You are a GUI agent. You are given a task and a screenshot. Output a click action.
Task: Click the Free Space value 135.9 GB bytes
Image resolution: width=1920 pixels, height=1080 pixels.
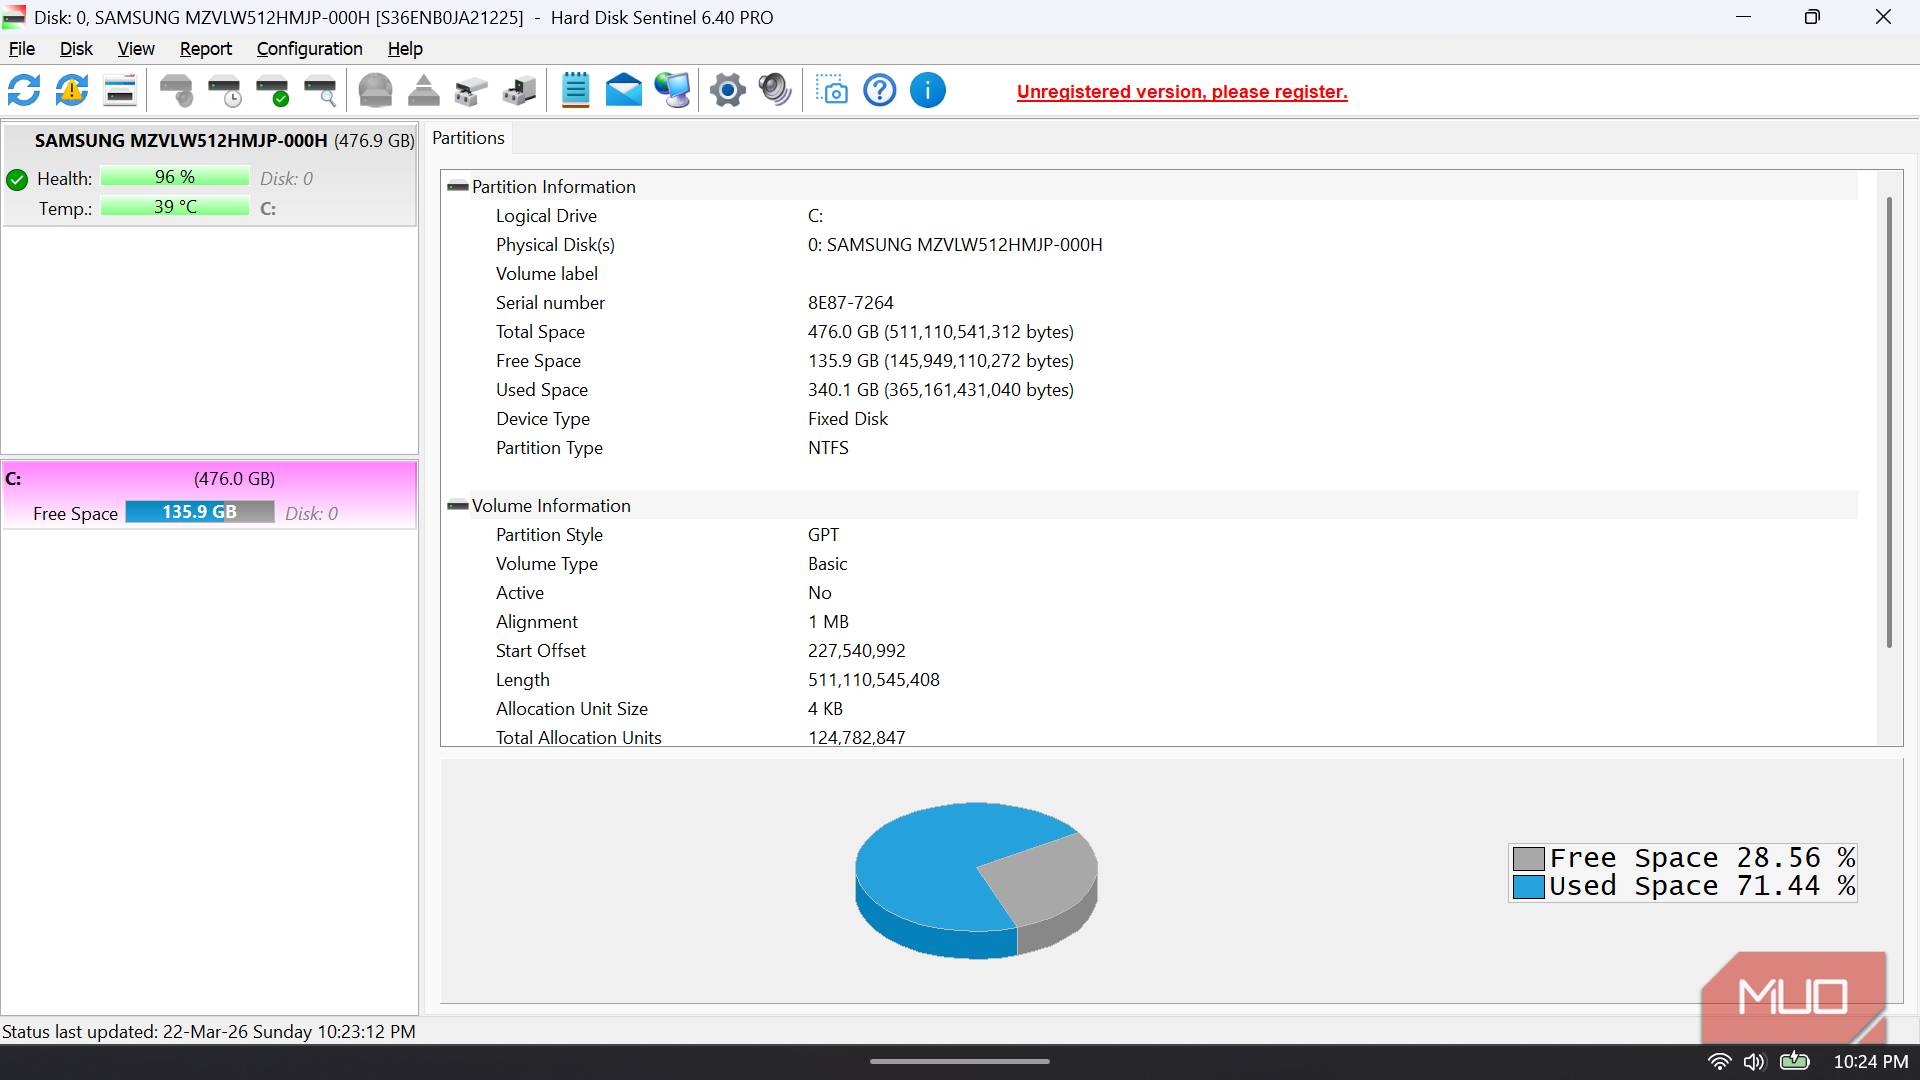pos(941,361)
